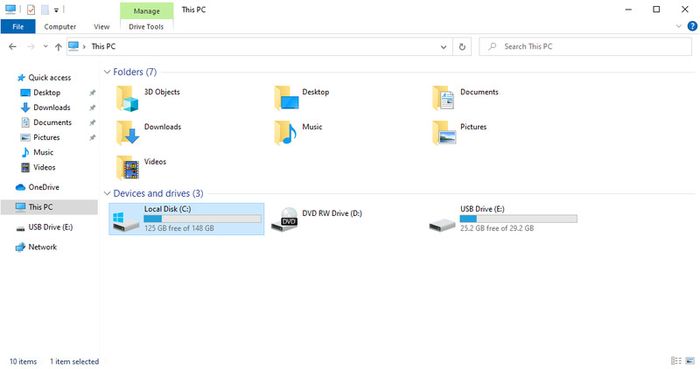Image resolution: width=700 pixels, height=369 pixels.
Task: Select the Videos folder icon in Folders
Action: (128, 168)
